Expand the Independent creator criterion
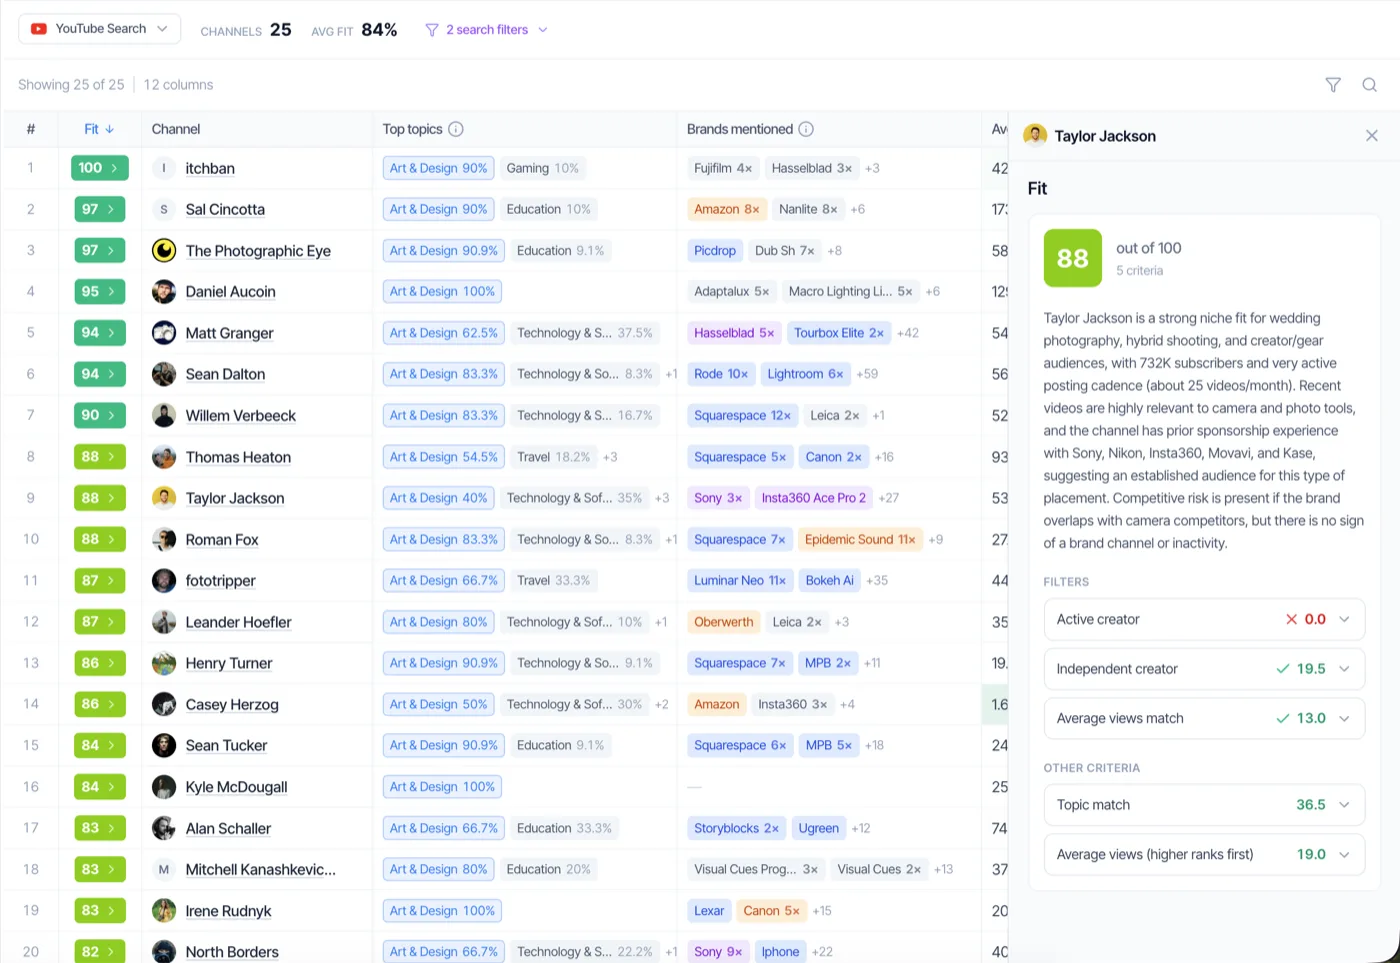Image resolution: width=1400 pixels, height=963 pixels. click(x=1204, y=669)
